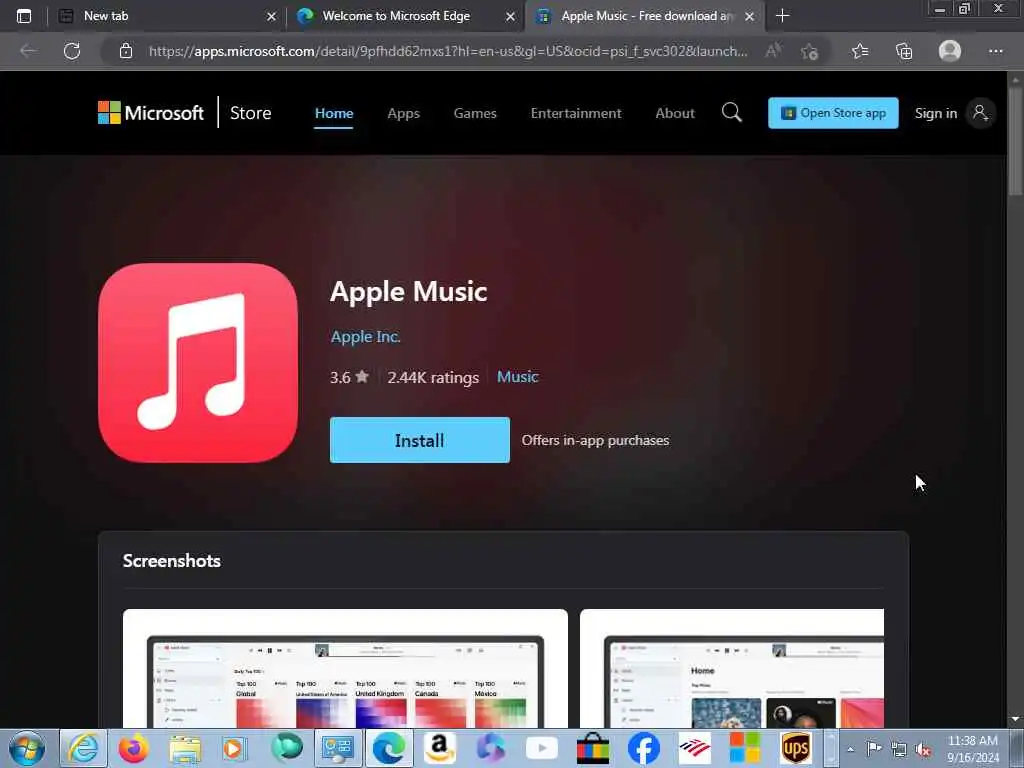Open the tab actions menu icon
1024x768 pixels.
[x=24, y=16]
